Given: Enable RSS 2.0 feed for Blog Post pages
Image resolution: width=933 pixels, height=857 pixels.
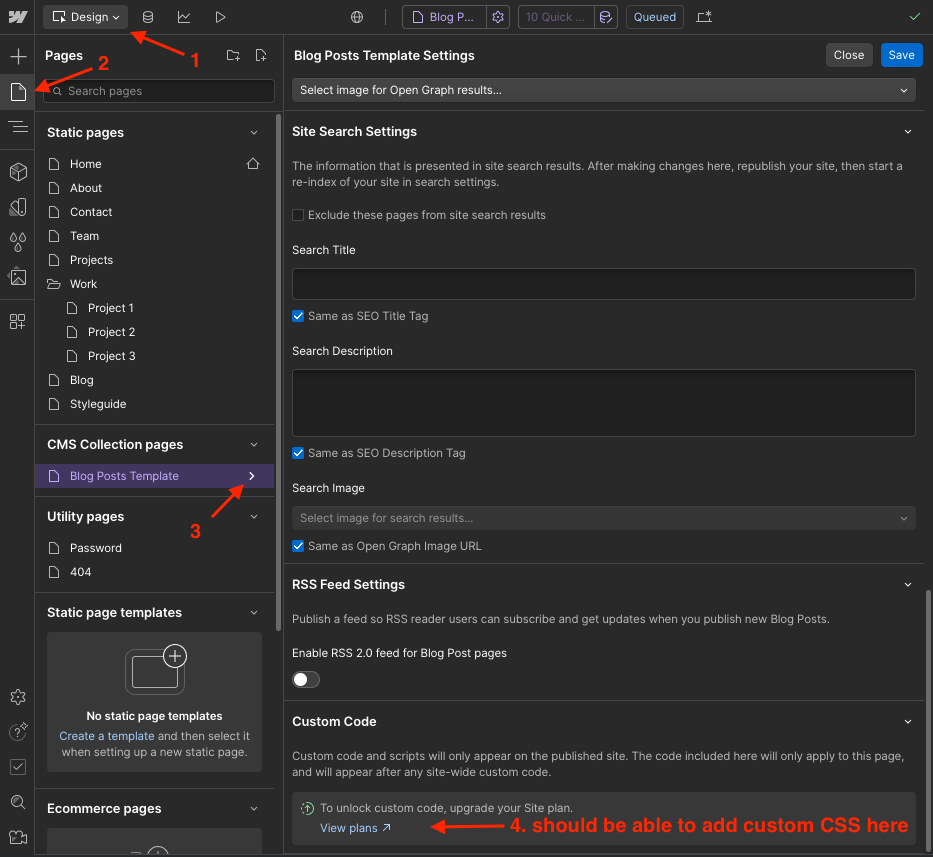Looking at the screenshot, I should (x=305, y=679).
